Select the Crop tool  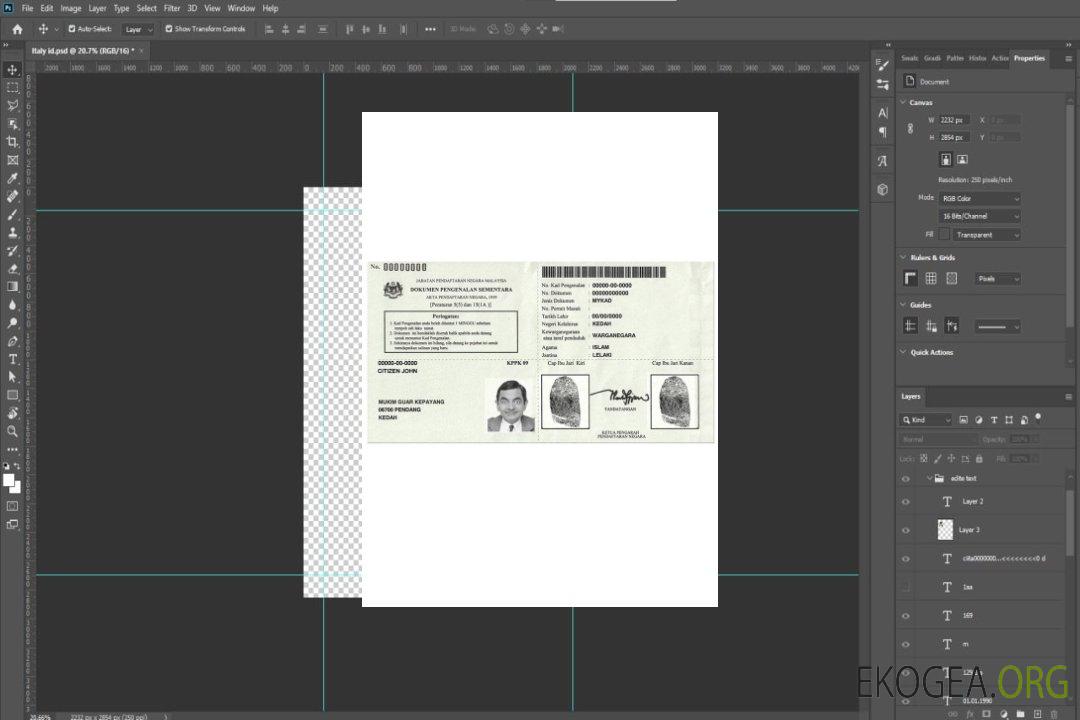[12, 142]
